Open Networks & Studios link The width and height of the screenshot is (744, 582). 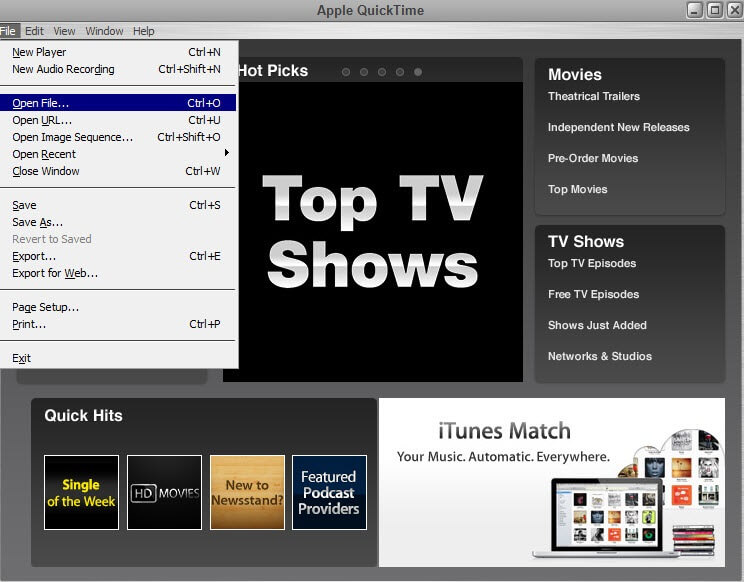point(600,356)
